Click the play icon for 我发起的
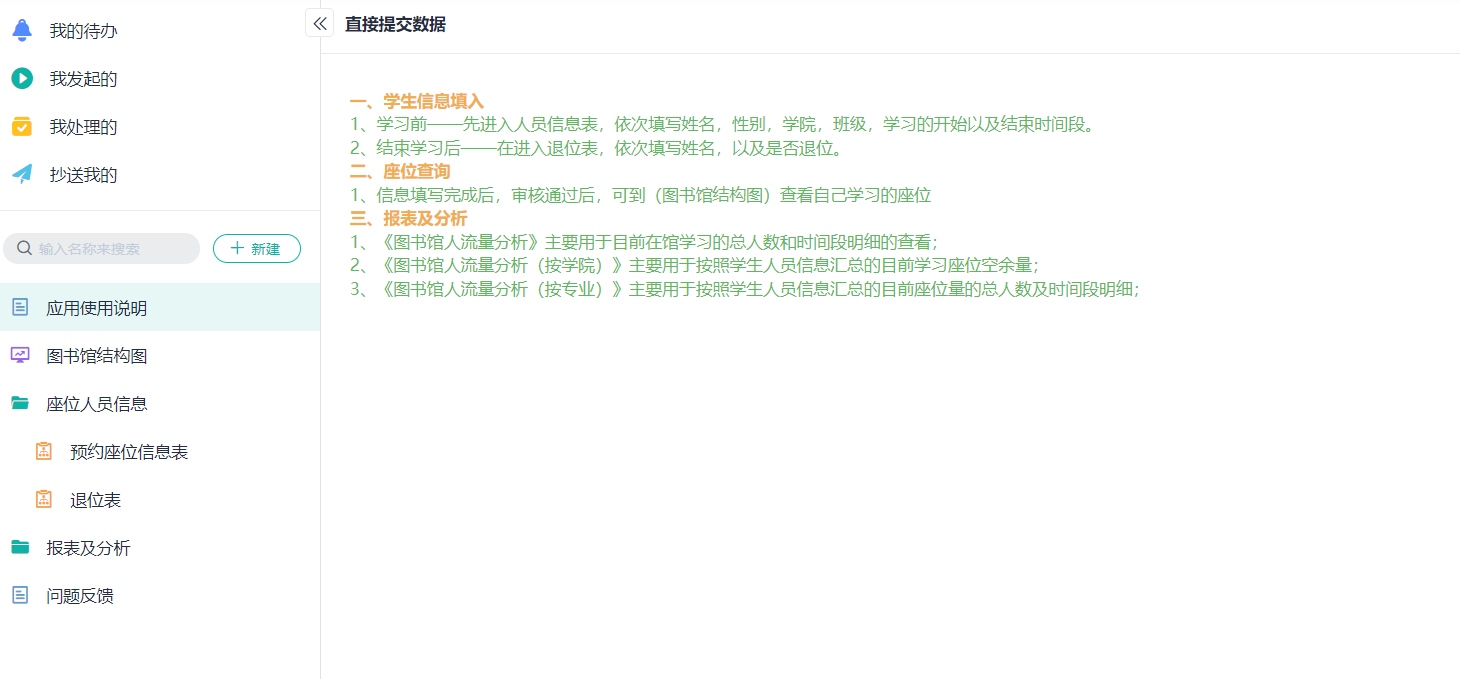This screenshot has height=679, width=1460. (22, 78)
